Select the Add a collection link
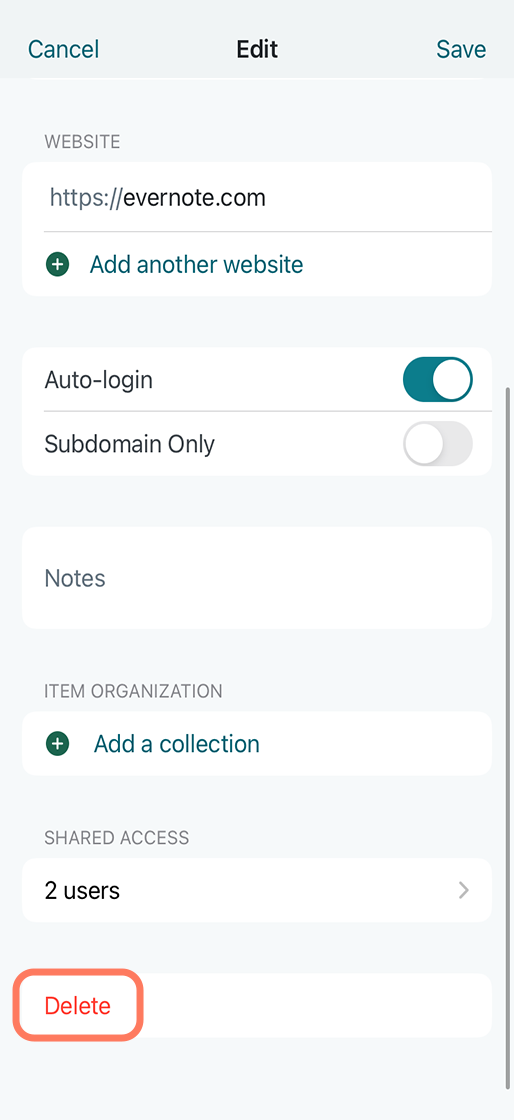Screen dimensions: 514x1120 (x=176, y=744)
